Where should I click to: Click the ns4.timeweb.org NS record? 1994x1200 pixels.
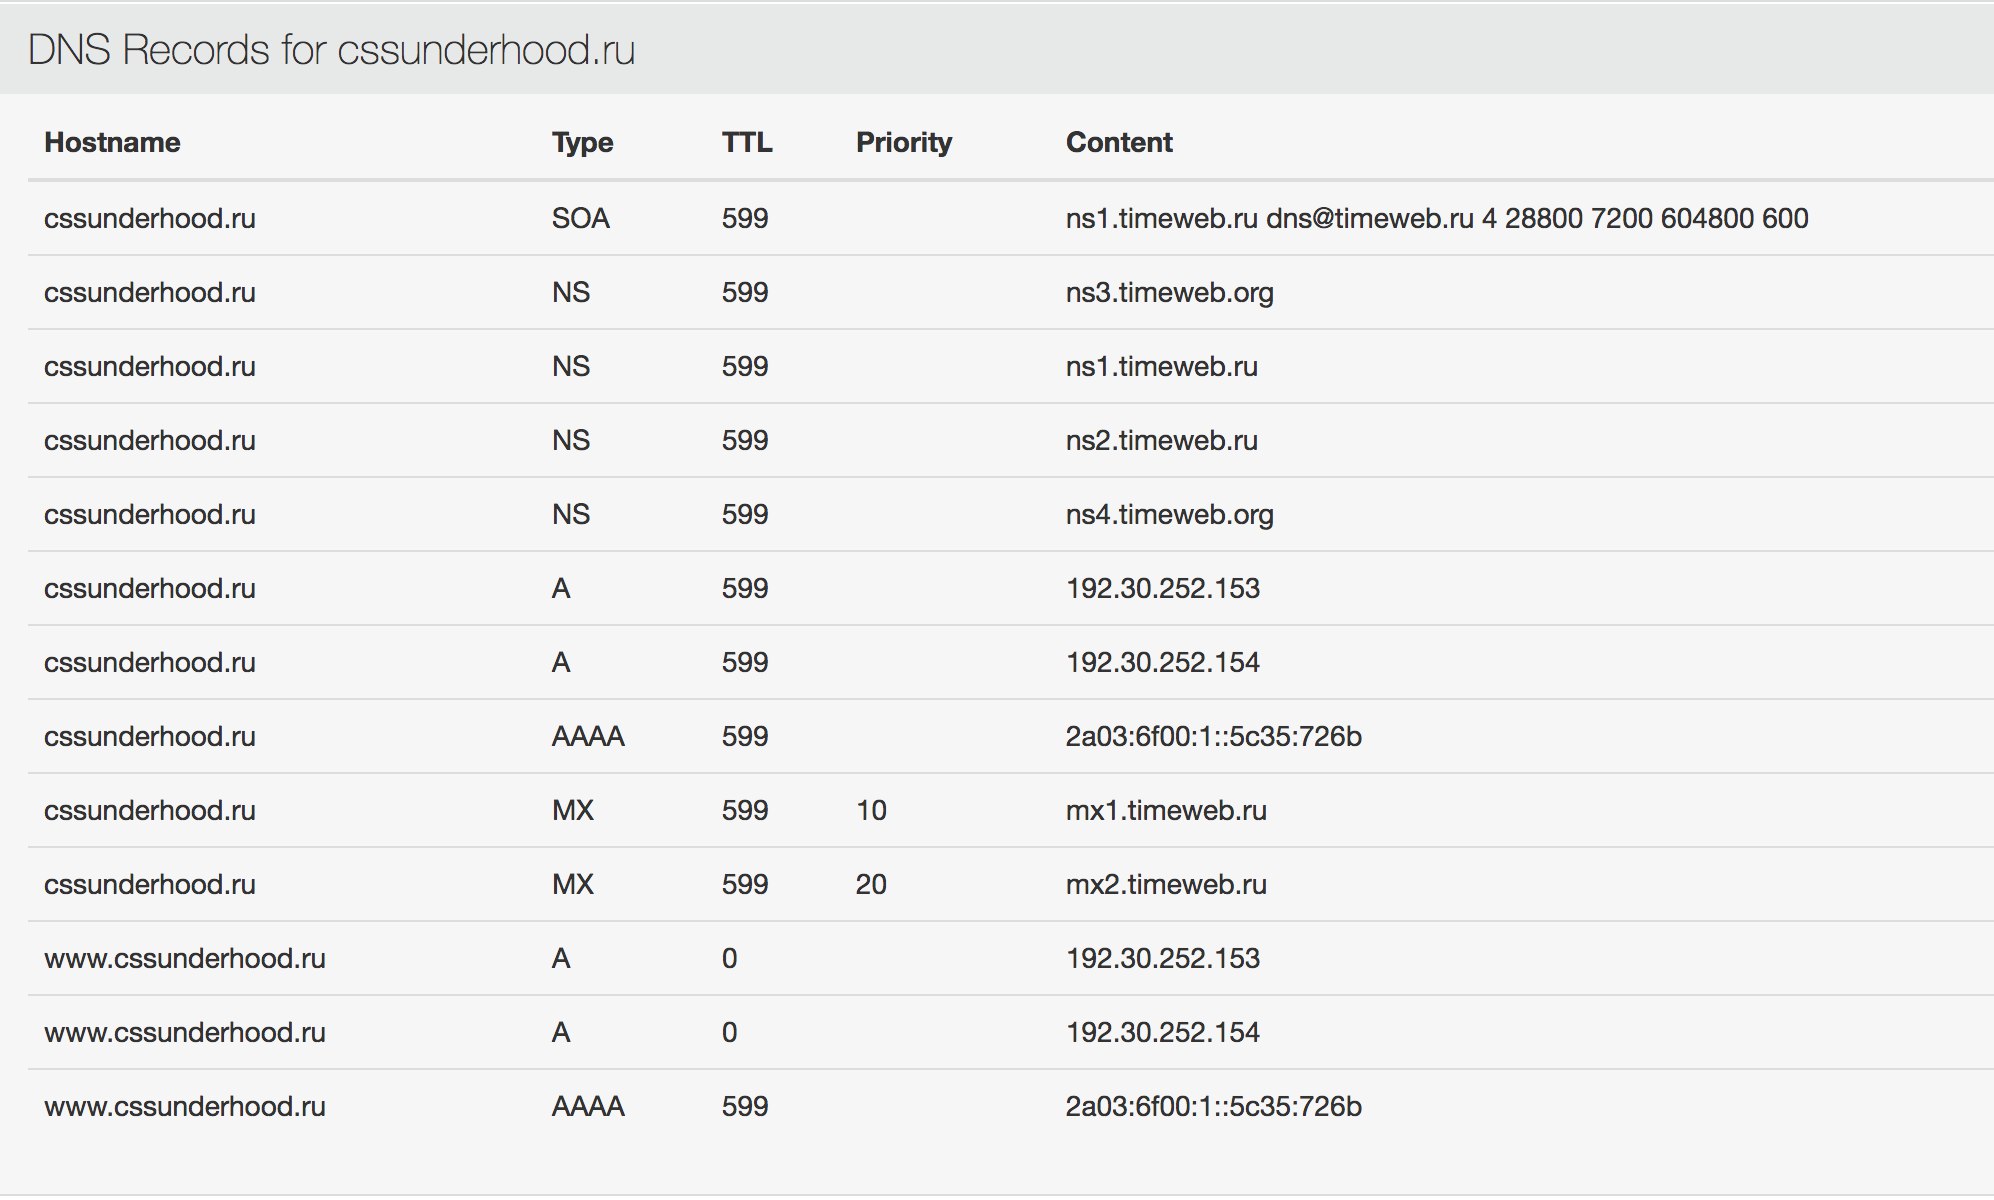[1170, 514]
